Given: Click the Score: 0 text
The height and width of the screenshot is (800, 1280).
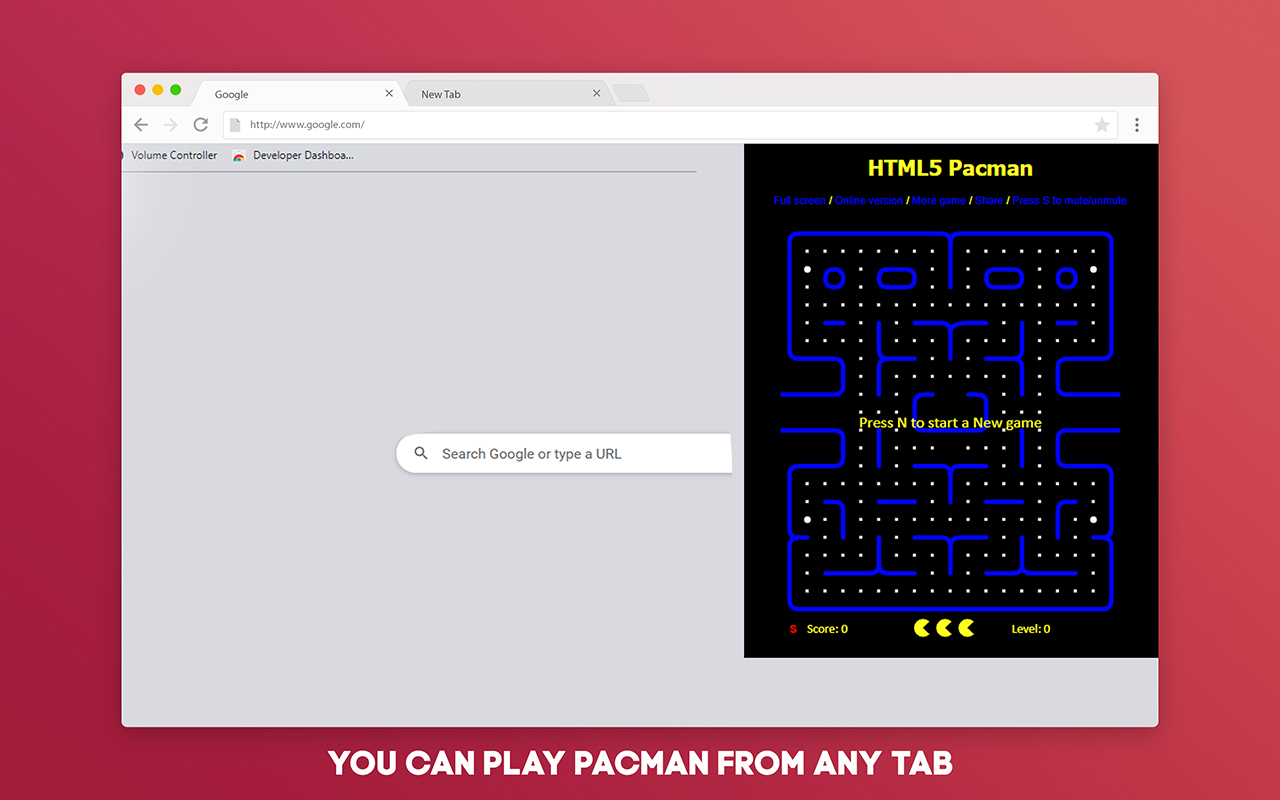Looking at the screenshot, I should pos(827,629).
